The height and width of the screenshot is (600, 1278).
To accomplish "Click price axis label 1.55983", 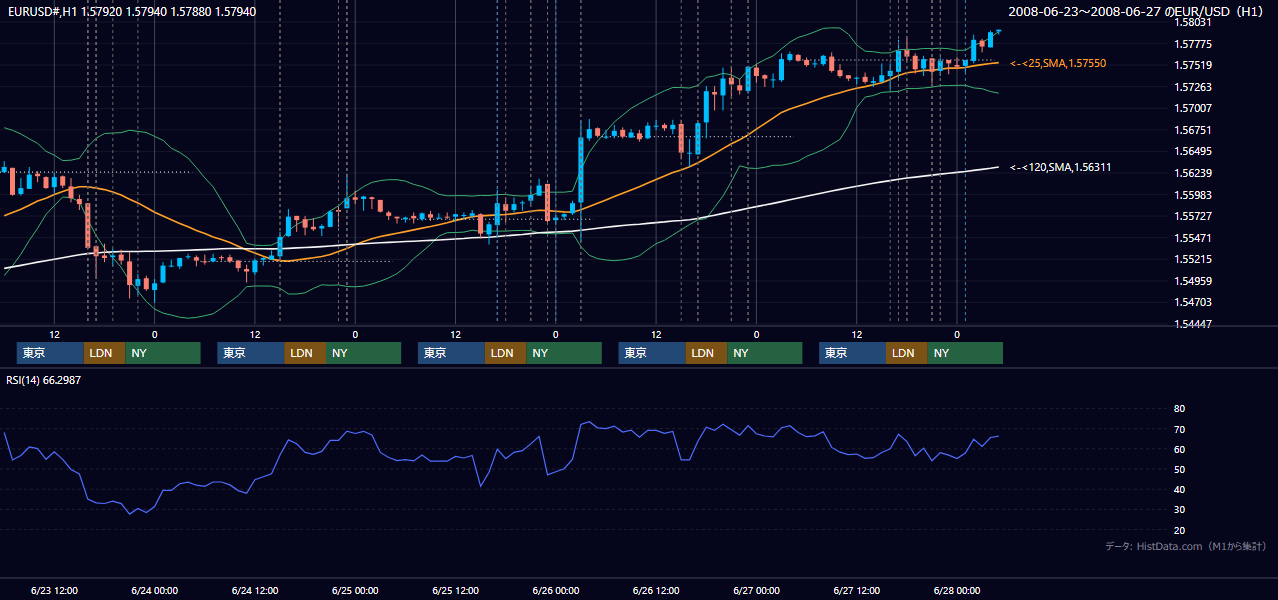I will pyautogui.click(x=1193, y=195).
